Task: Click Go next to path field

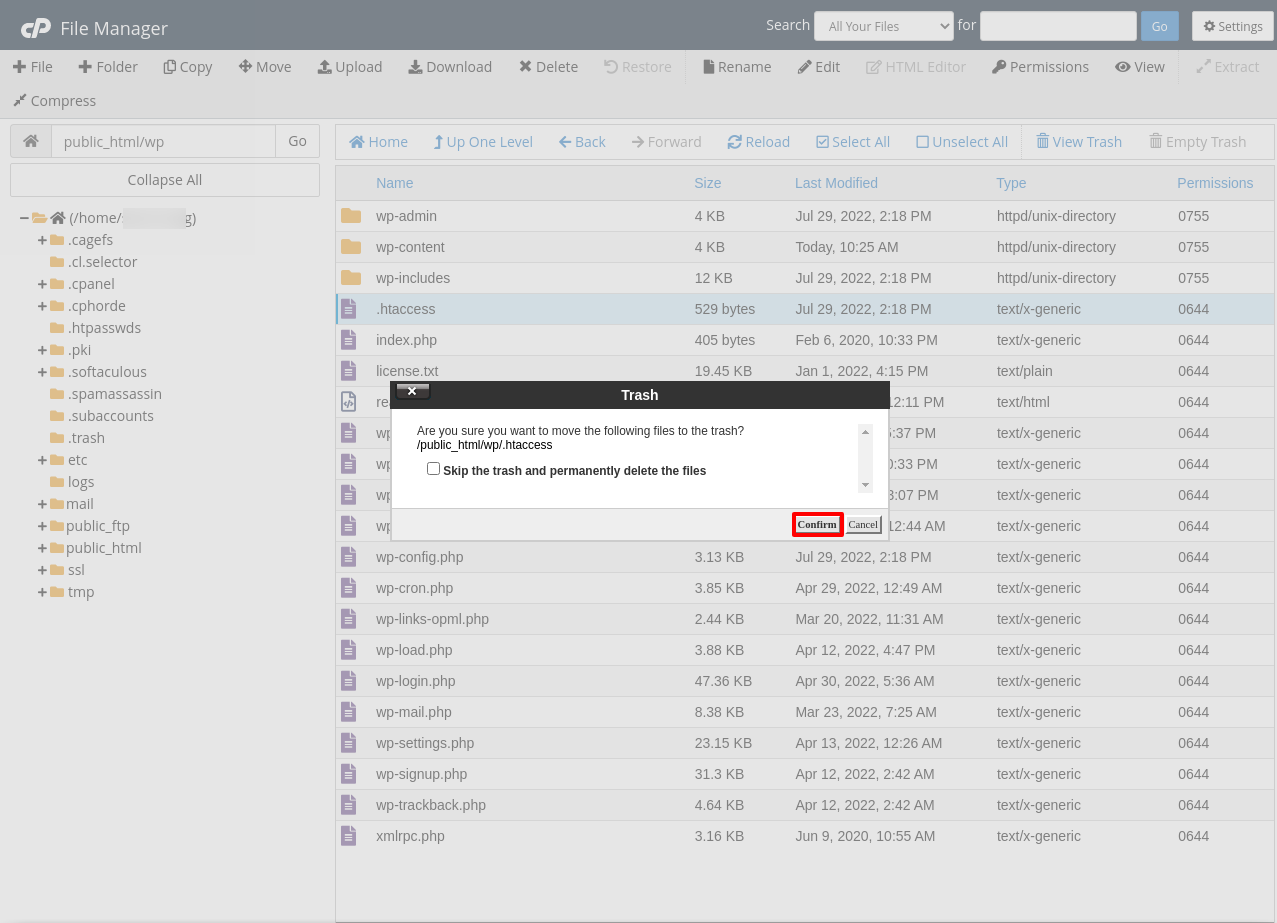Action: click(x=297, y=141)
